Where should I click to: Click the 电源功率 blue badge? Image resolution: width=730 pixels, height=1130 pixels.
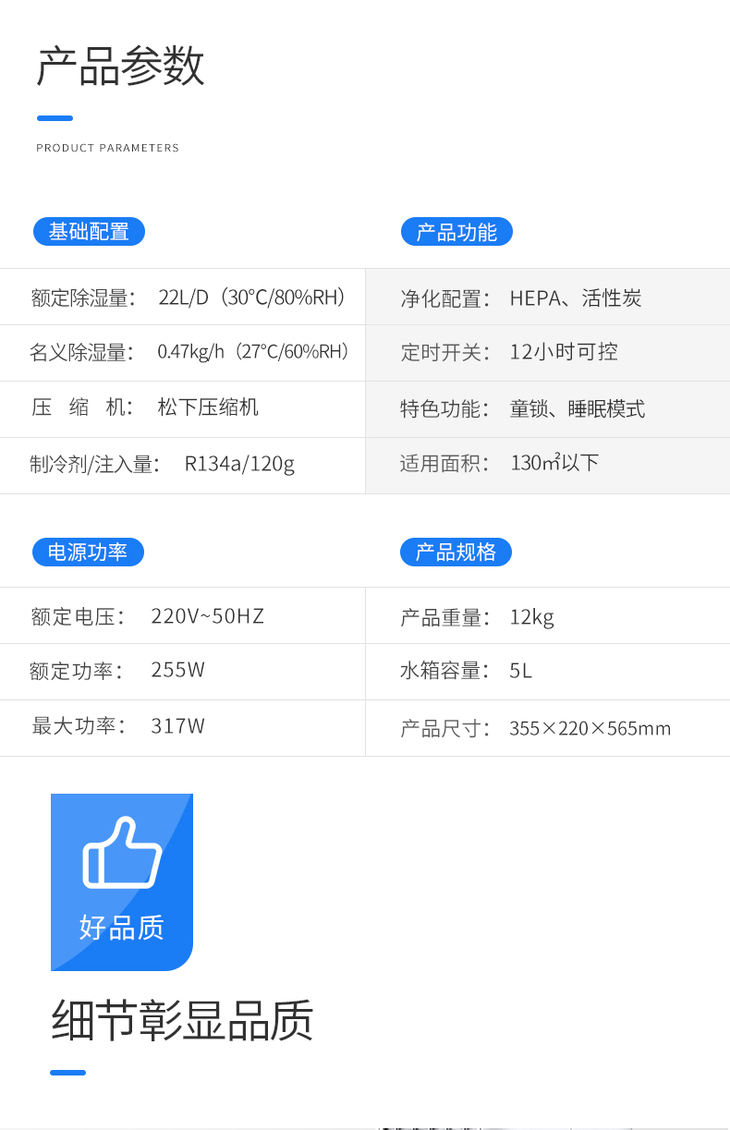coord(88,552)
